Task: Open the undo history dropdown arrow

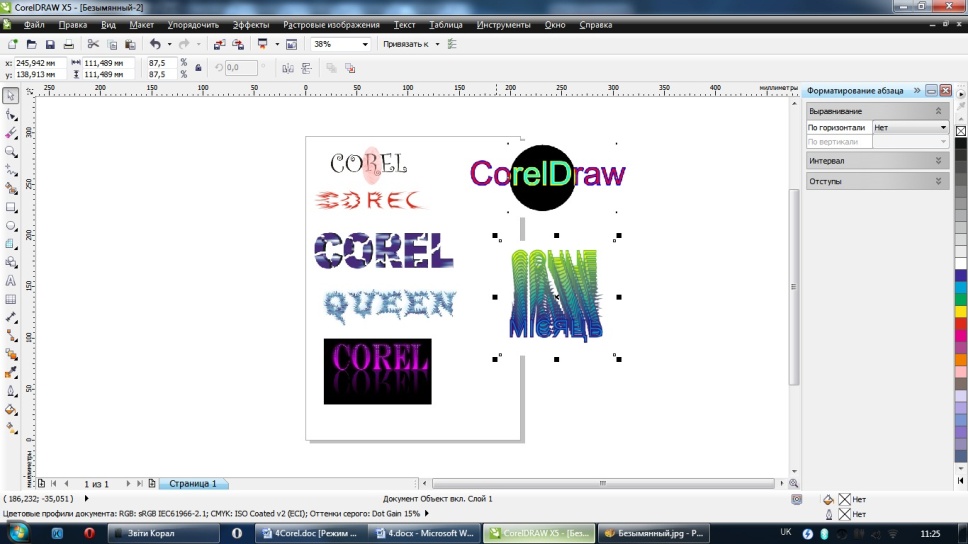Action: point(170,44)
